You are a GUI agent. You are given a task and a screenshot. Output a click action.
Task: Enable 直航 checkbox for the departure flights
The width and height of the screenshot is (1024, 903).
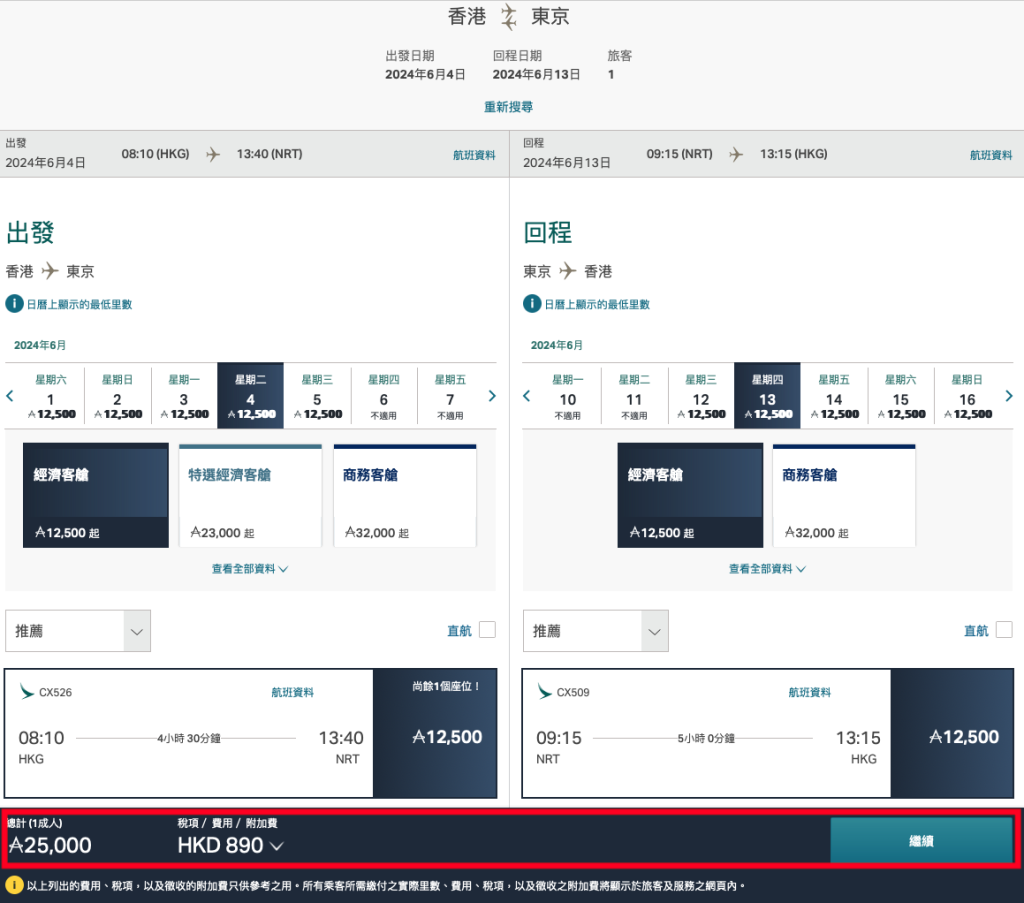point(487,629)
